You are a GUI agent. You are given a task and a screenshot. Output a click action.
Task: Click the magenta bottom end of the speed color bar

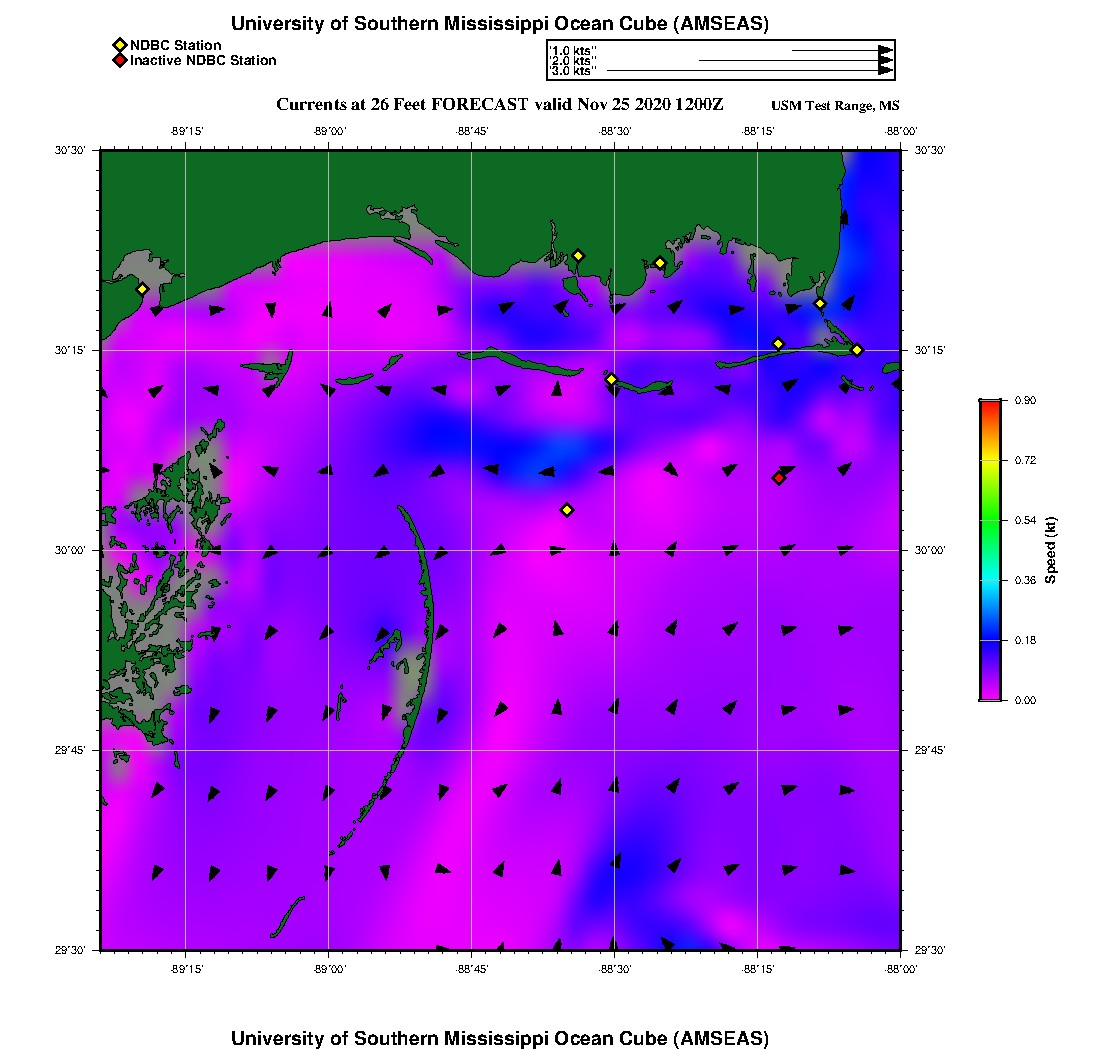[990, 694]
